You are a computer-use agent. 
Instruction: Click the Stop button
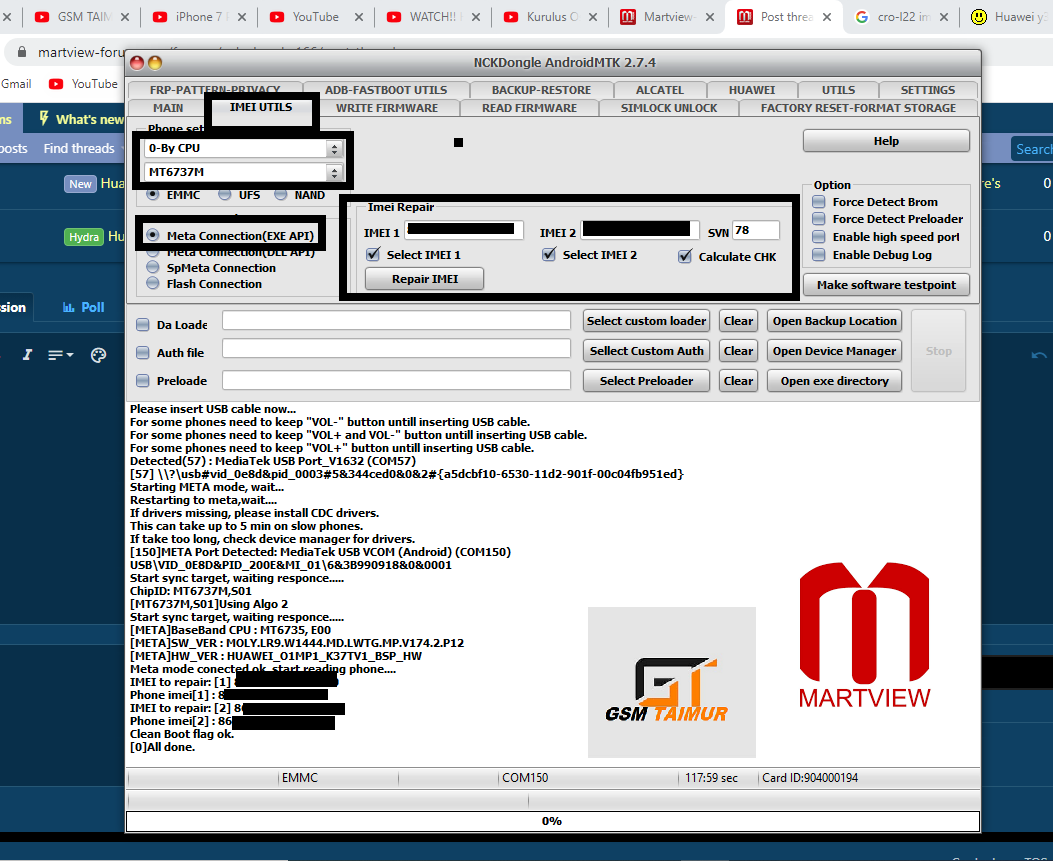point(939,351)
